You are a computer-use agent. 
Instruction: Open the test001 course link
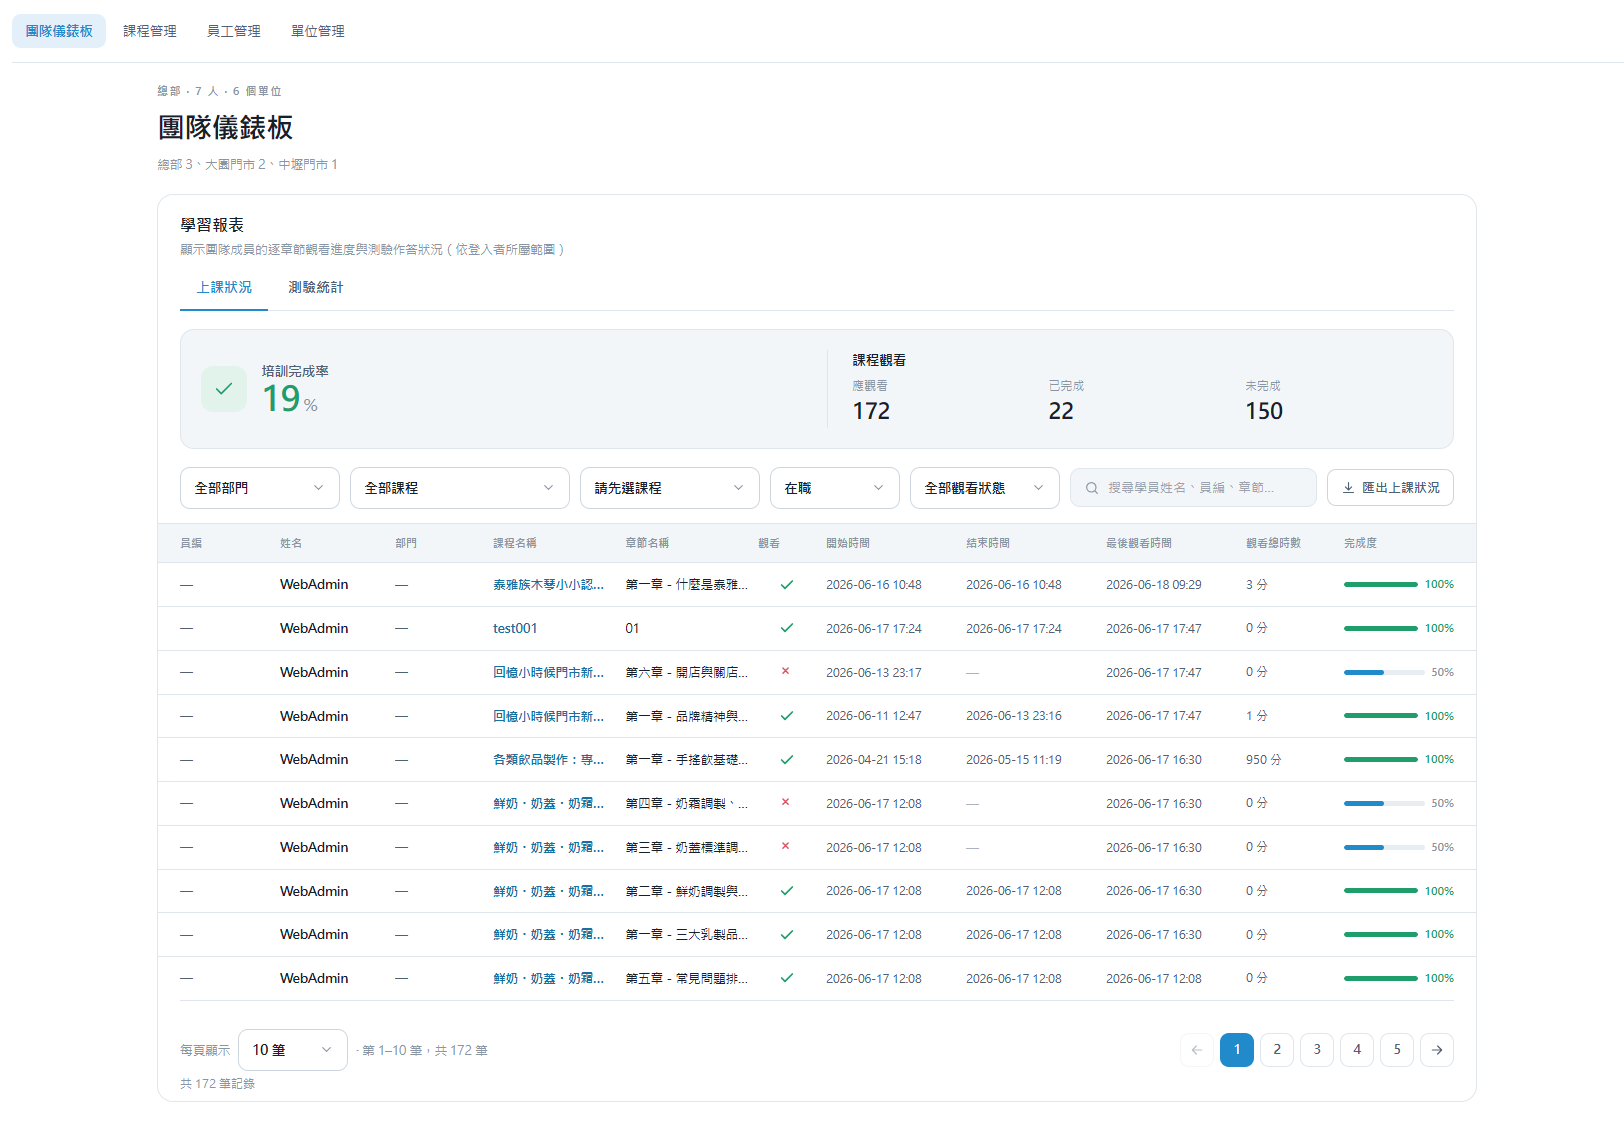[x=515, y=628]
